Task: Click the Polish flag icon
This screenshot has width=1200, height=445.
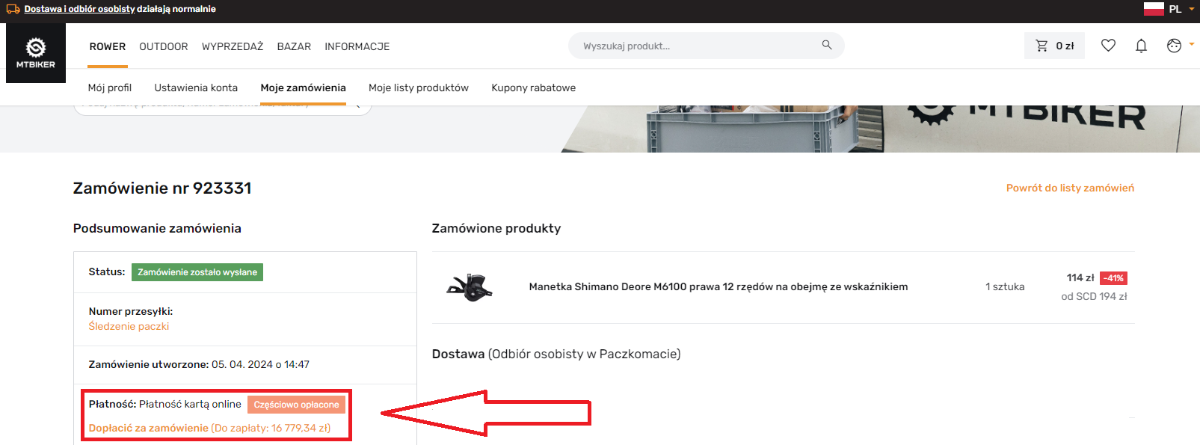Action: 1153,9
